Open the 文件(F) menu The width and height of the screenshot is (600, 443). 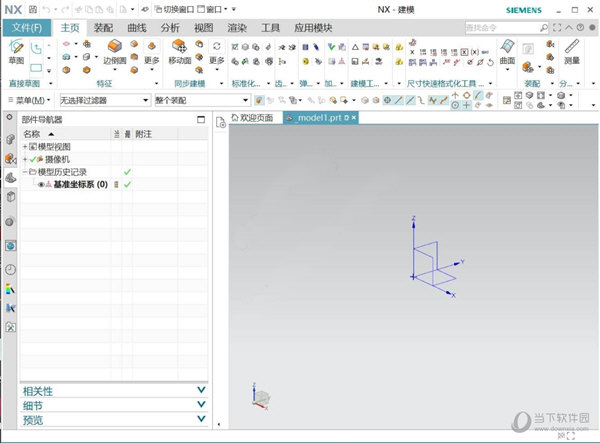pyautogui.click(x=27, y=28)
